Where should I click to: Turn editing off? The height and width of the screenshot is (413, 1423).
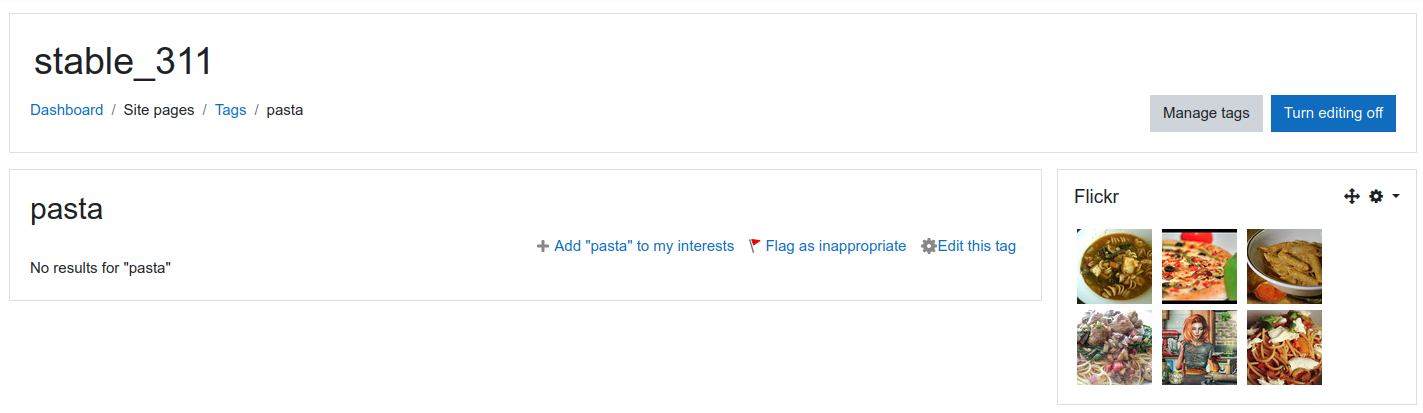[x=1333, y=113]
